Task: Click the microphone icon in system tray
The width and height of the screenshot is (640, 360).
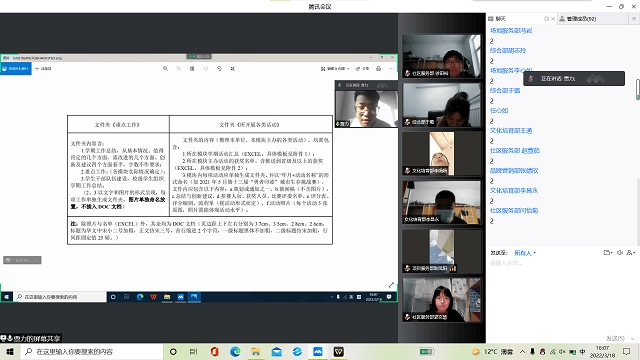Action: [532, 351]
